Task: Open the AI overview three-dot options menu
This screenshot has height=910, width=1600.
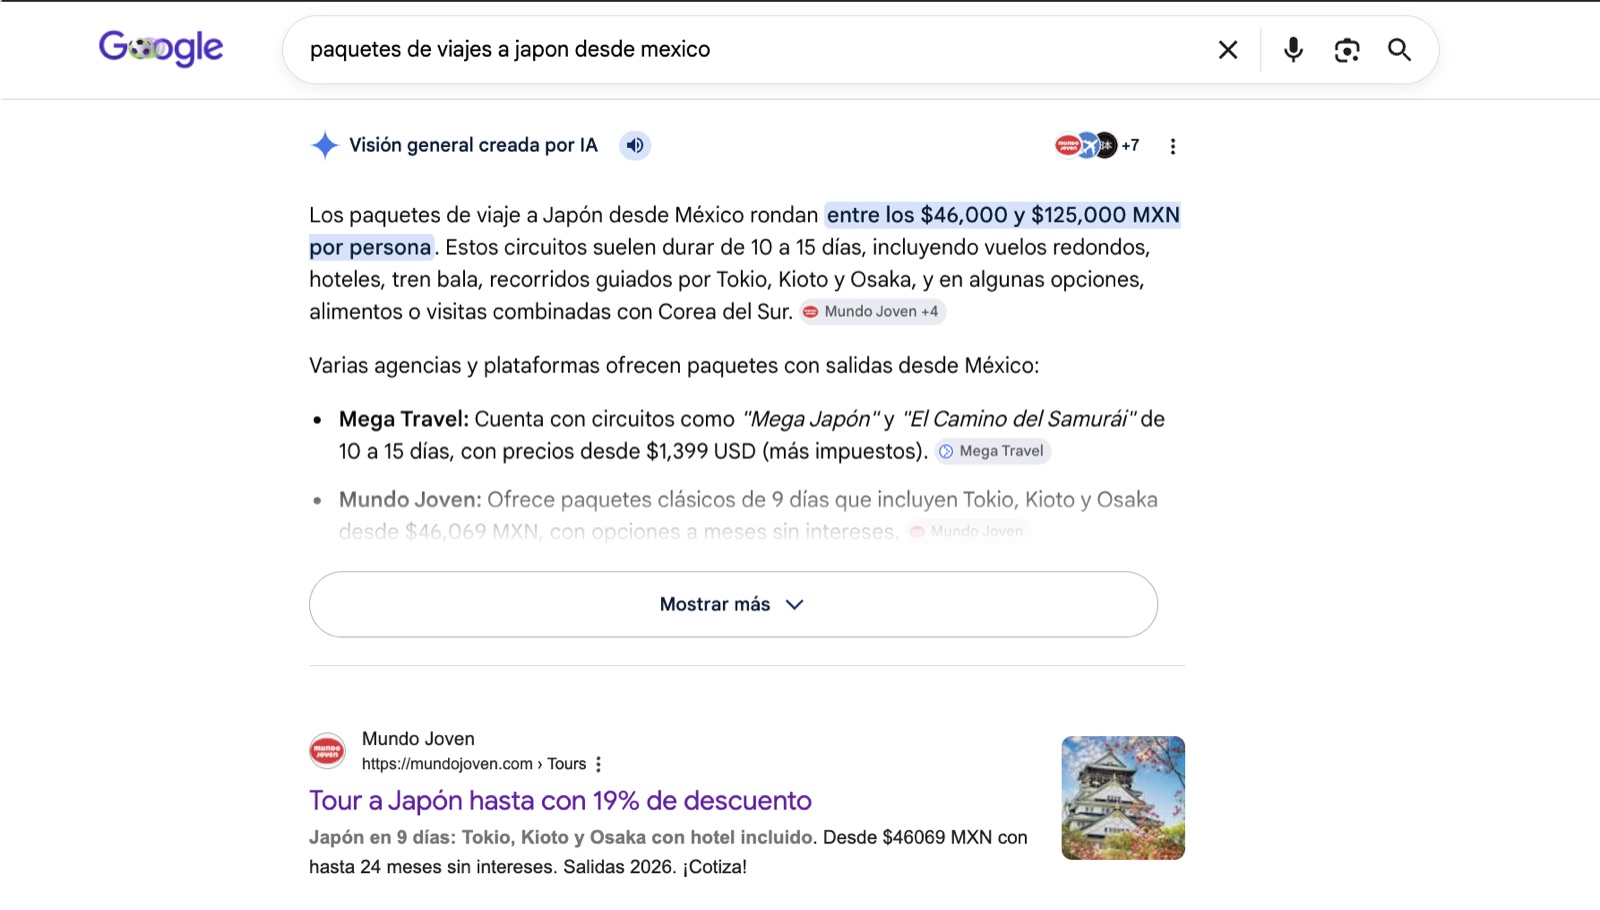Action: [1173, 146]
